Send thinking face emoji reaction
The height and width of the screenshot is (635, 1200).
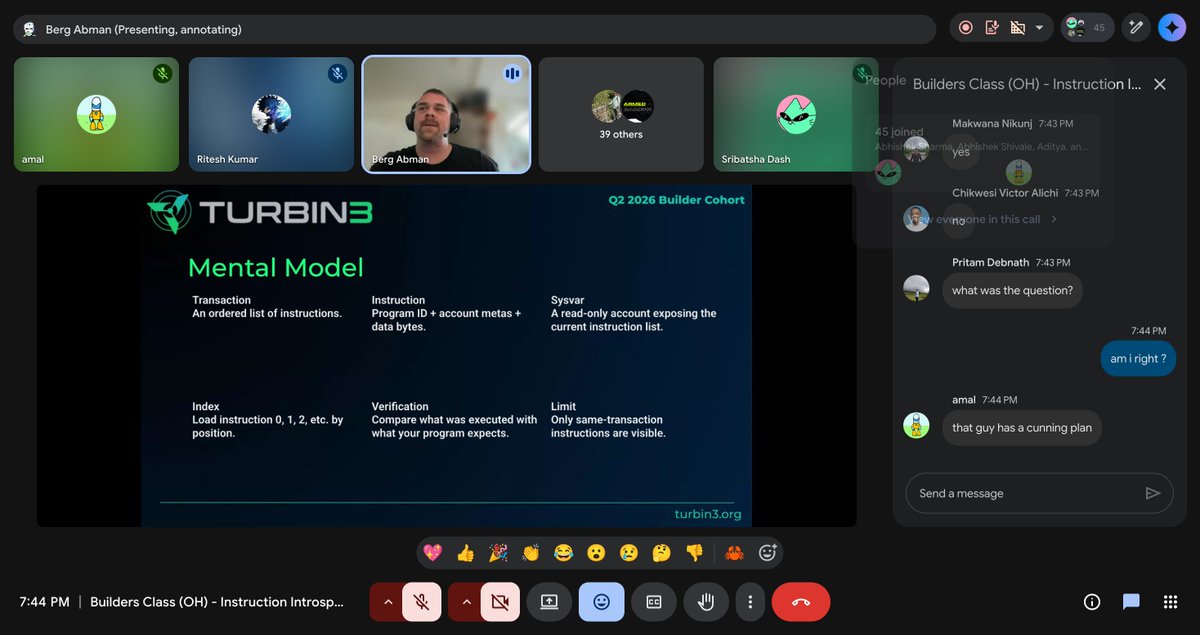(661, 552)
